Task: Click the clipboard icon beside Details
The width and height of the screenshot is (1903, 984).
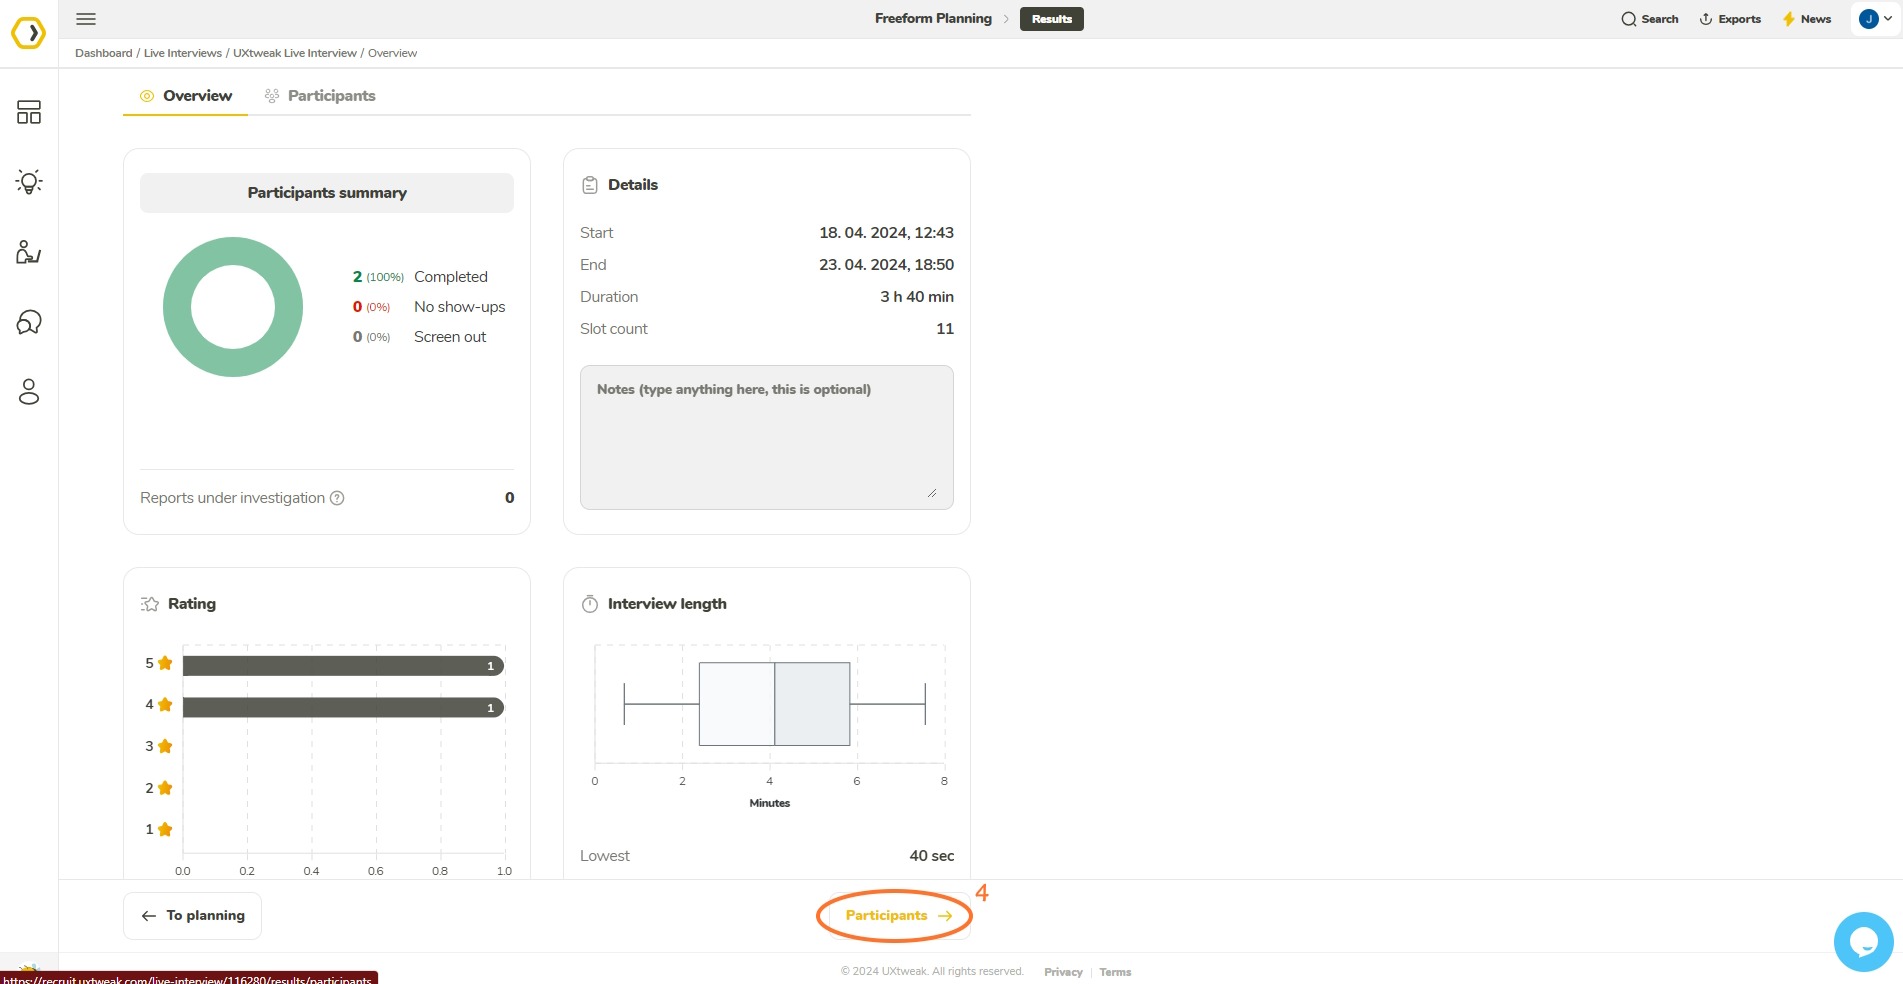Action: (590, 184)
